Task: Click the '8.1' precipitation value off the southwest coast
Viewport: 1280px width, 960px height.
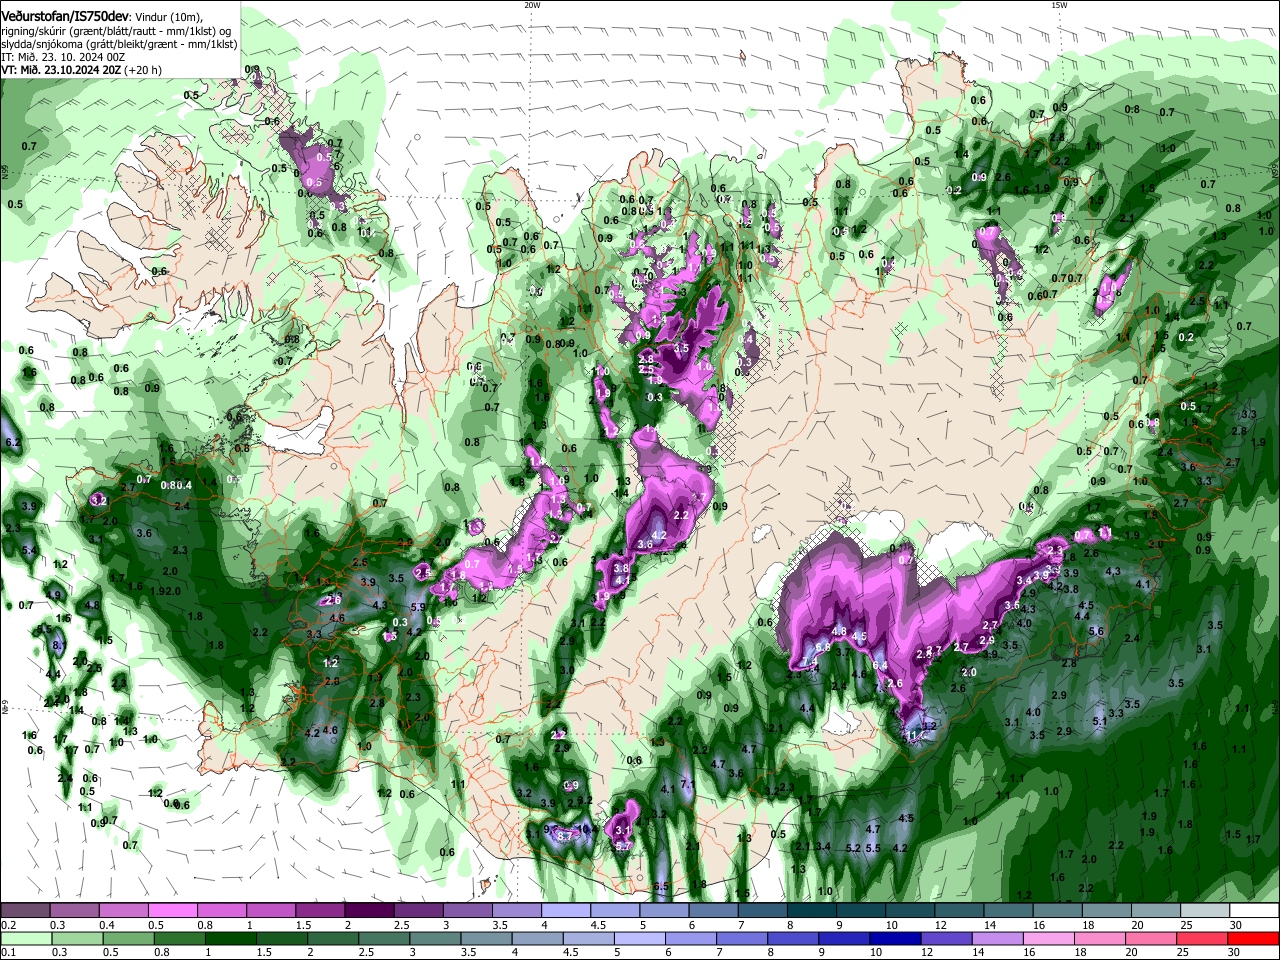Action: click(x=58, y=646)
